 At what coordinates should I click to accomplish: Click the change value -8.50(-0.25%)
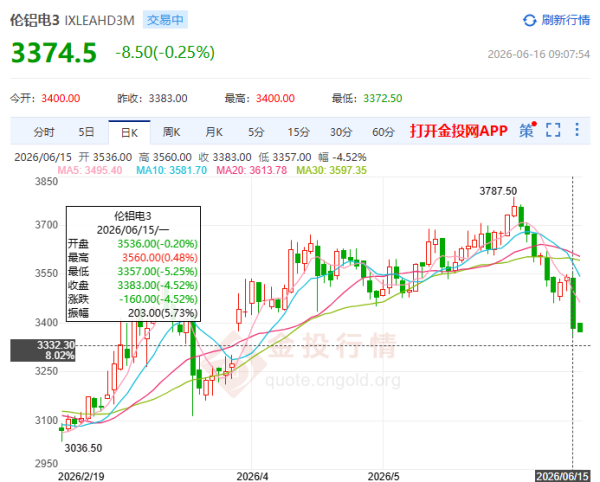(x=165, y=52)
